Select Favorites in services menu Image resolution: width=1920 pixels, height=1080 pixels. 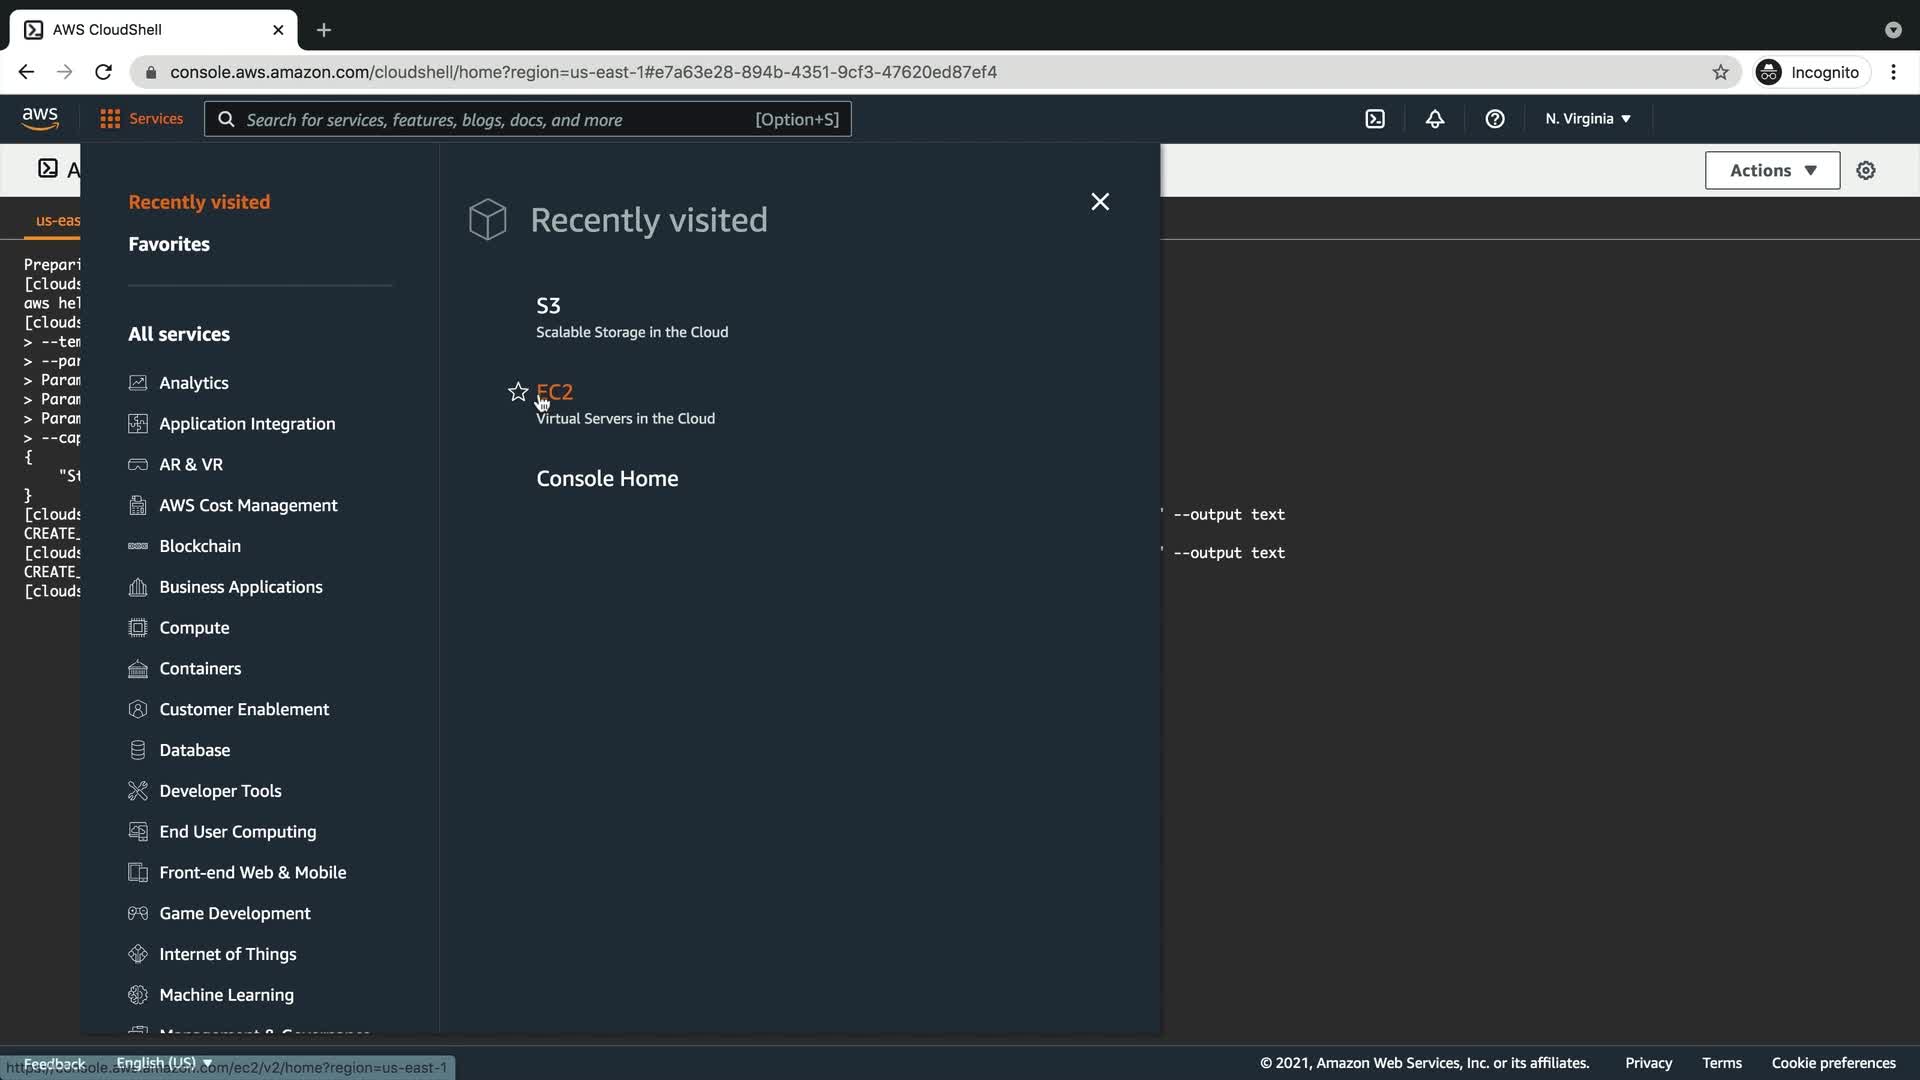[169, 244]
